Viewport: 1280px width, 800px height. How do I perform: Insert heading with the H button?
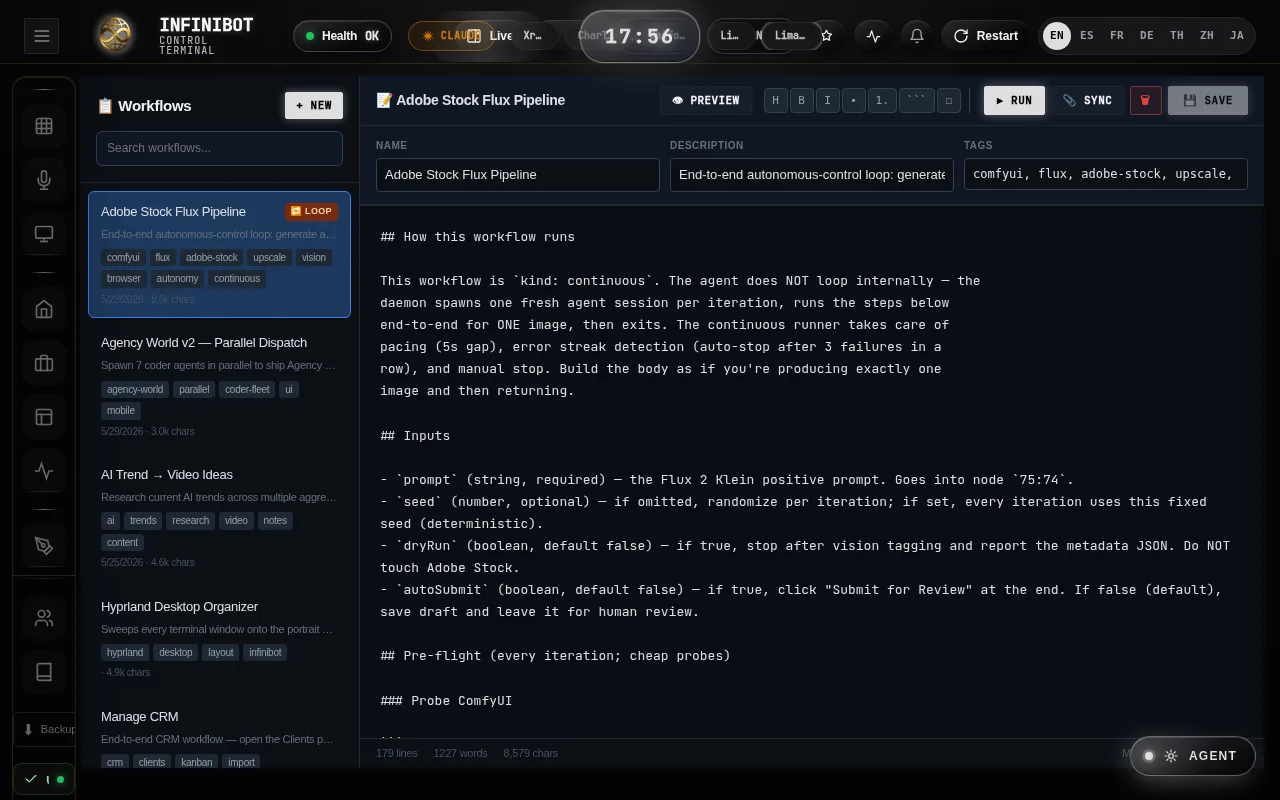[x=775, y=100]
